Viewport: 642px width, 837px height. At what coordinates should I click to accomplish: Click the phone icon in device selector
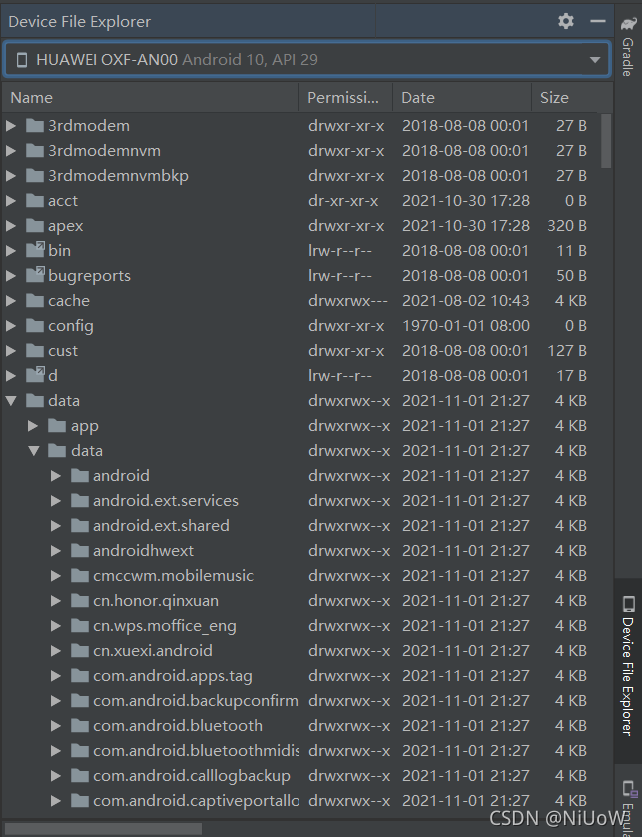tap(22, 59)
